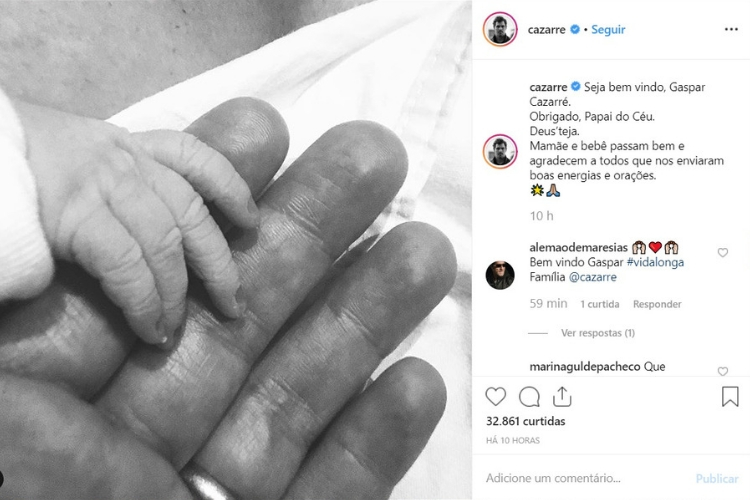The image size is (750, 500).
Task: View likes via 1 curtida
Action: (600, 304)
